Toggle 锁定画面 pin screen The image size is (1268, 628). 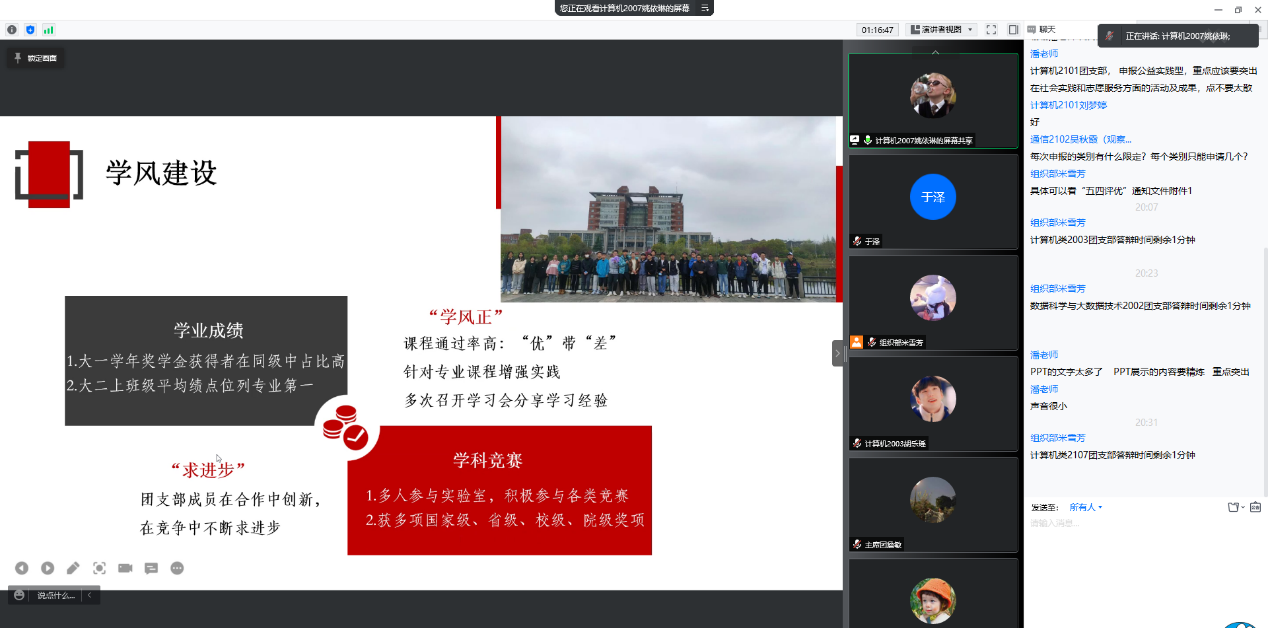(35, 58)
